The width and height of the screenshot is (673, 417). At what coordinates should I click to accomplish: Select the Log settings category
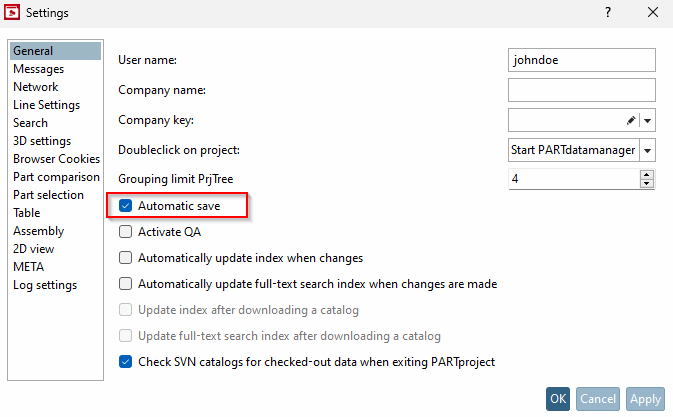pyautogui.click(x=45, y=285)
